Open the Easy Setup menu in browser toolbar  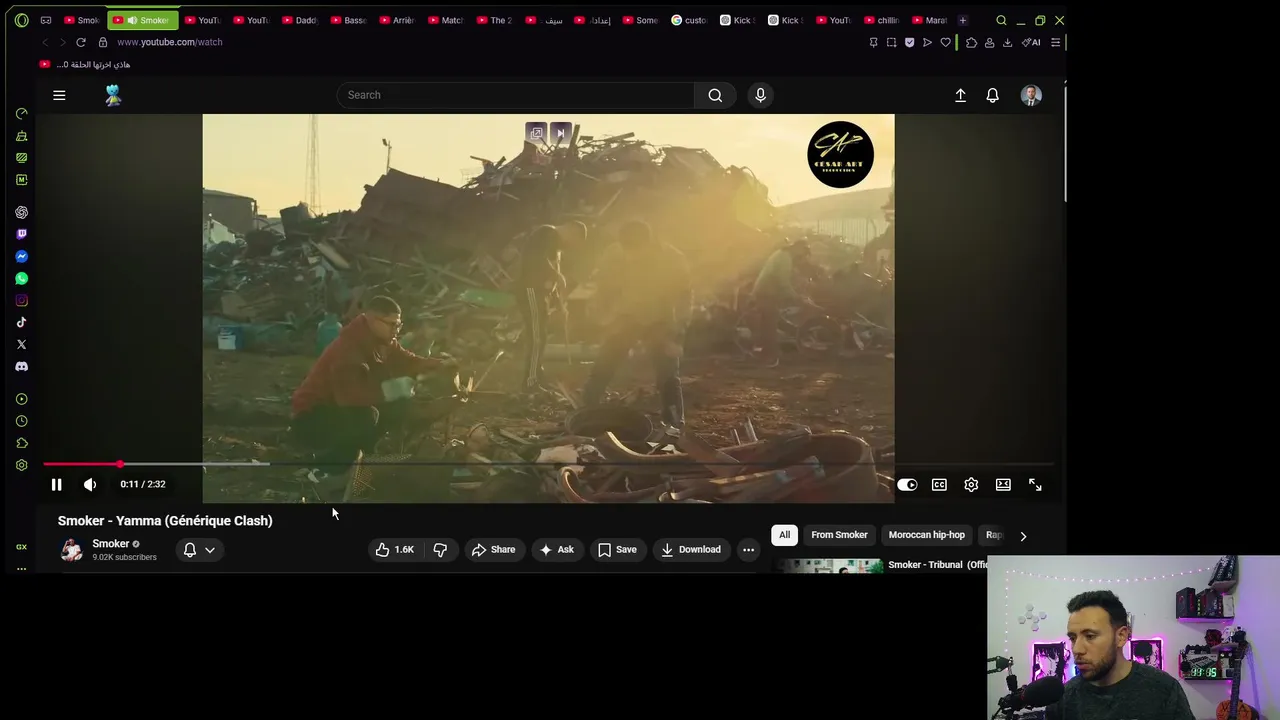click(1055, 42)
